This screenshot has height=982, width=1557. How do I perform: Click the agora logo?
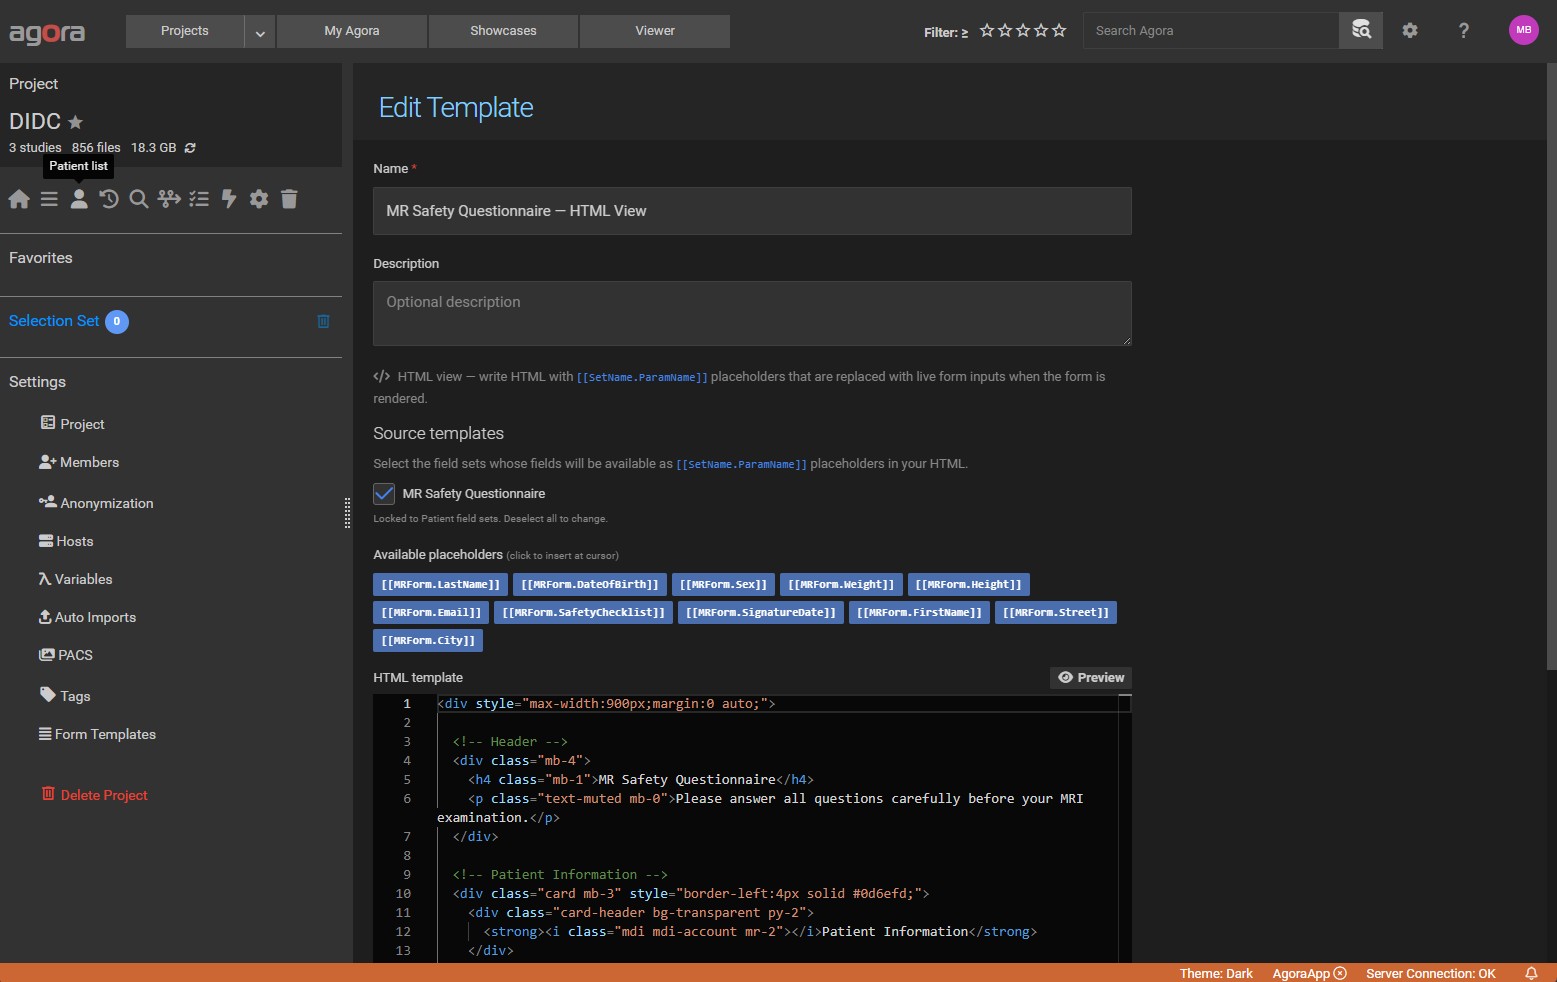(47, 33)
